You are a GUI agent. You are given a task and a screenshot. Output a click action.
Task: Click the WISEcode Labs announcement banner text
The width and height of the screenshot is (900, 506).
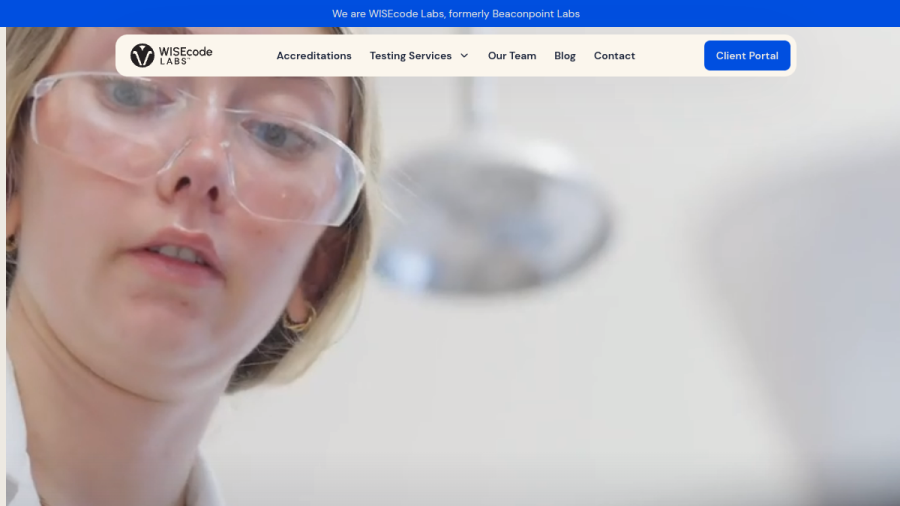click(x=456, y=14)
